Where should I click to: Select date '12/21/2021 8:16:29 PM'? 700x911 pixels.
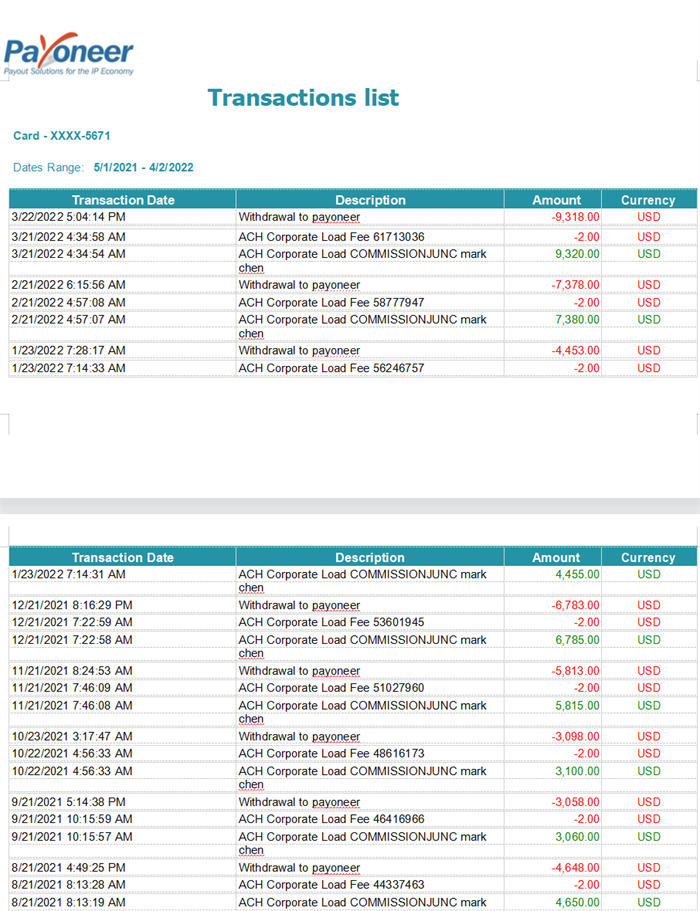click(x=72, y=605)
